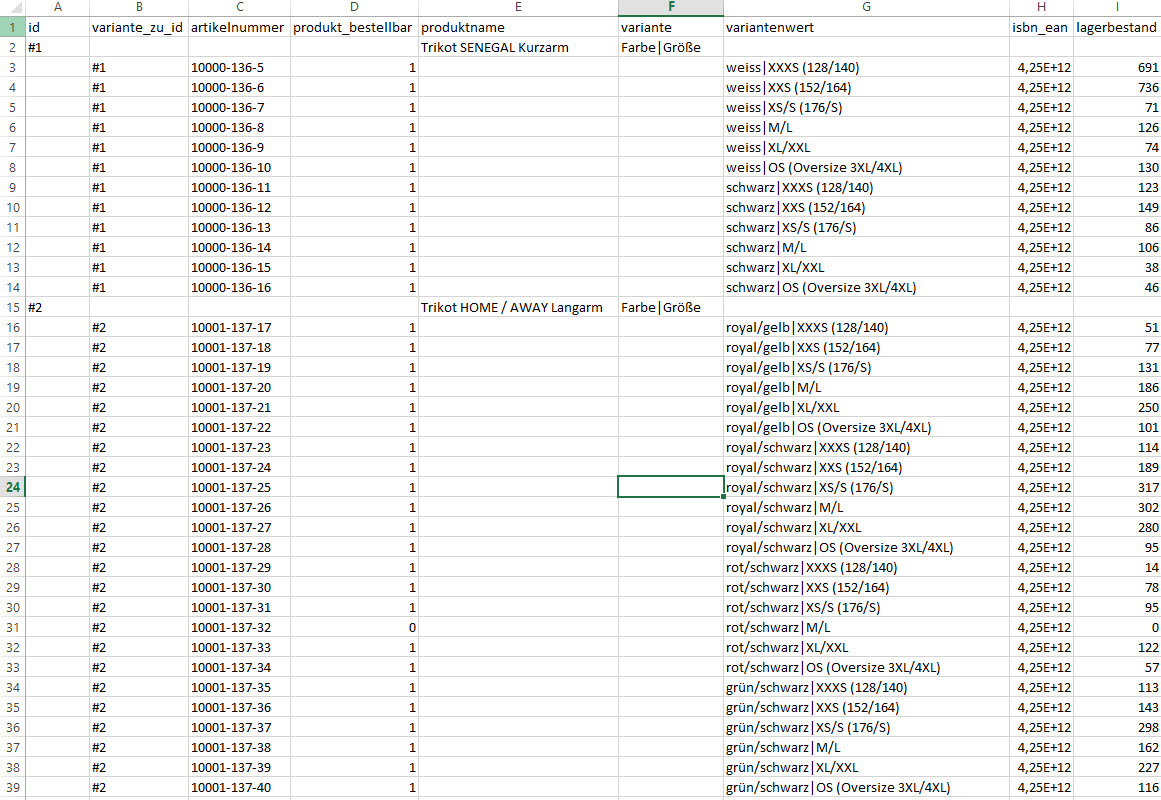Click the isbn_ean 4,25E+12 cell in row 3
The height and width of the screenshot is (800, 1161).
(1041, 67)
